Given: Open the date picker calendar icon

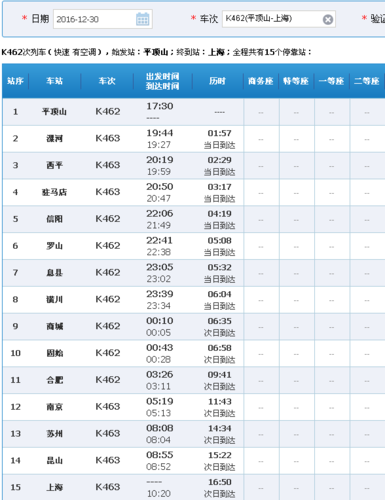Looking at the screenshot, I should click(143, 19).
